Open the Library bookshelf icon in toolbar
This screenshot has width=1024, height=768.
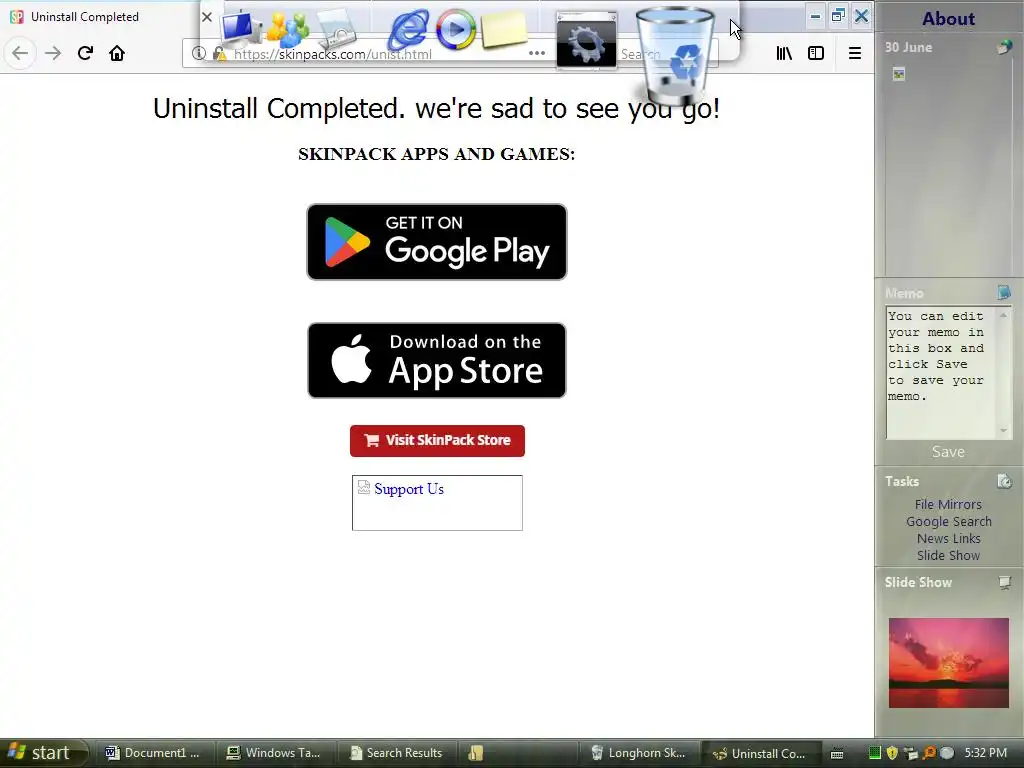point(784,53)
